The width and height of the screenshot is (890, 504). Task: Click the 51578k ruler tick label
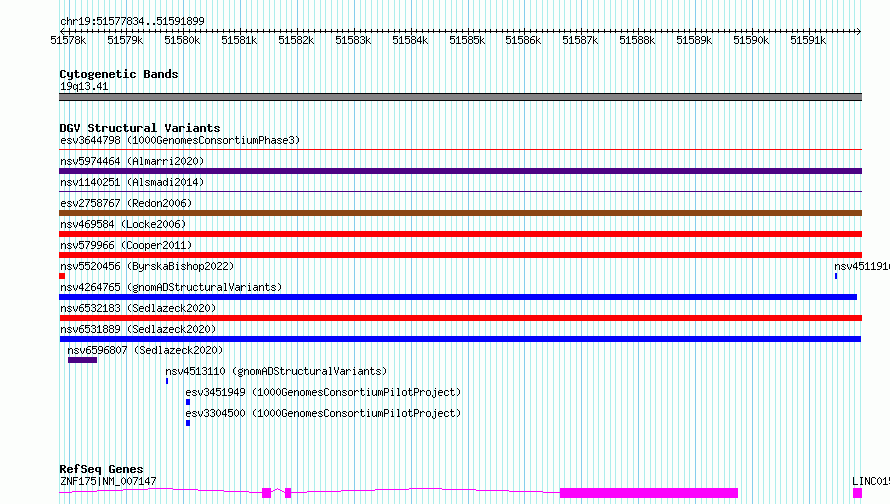(x=68, y=41)
